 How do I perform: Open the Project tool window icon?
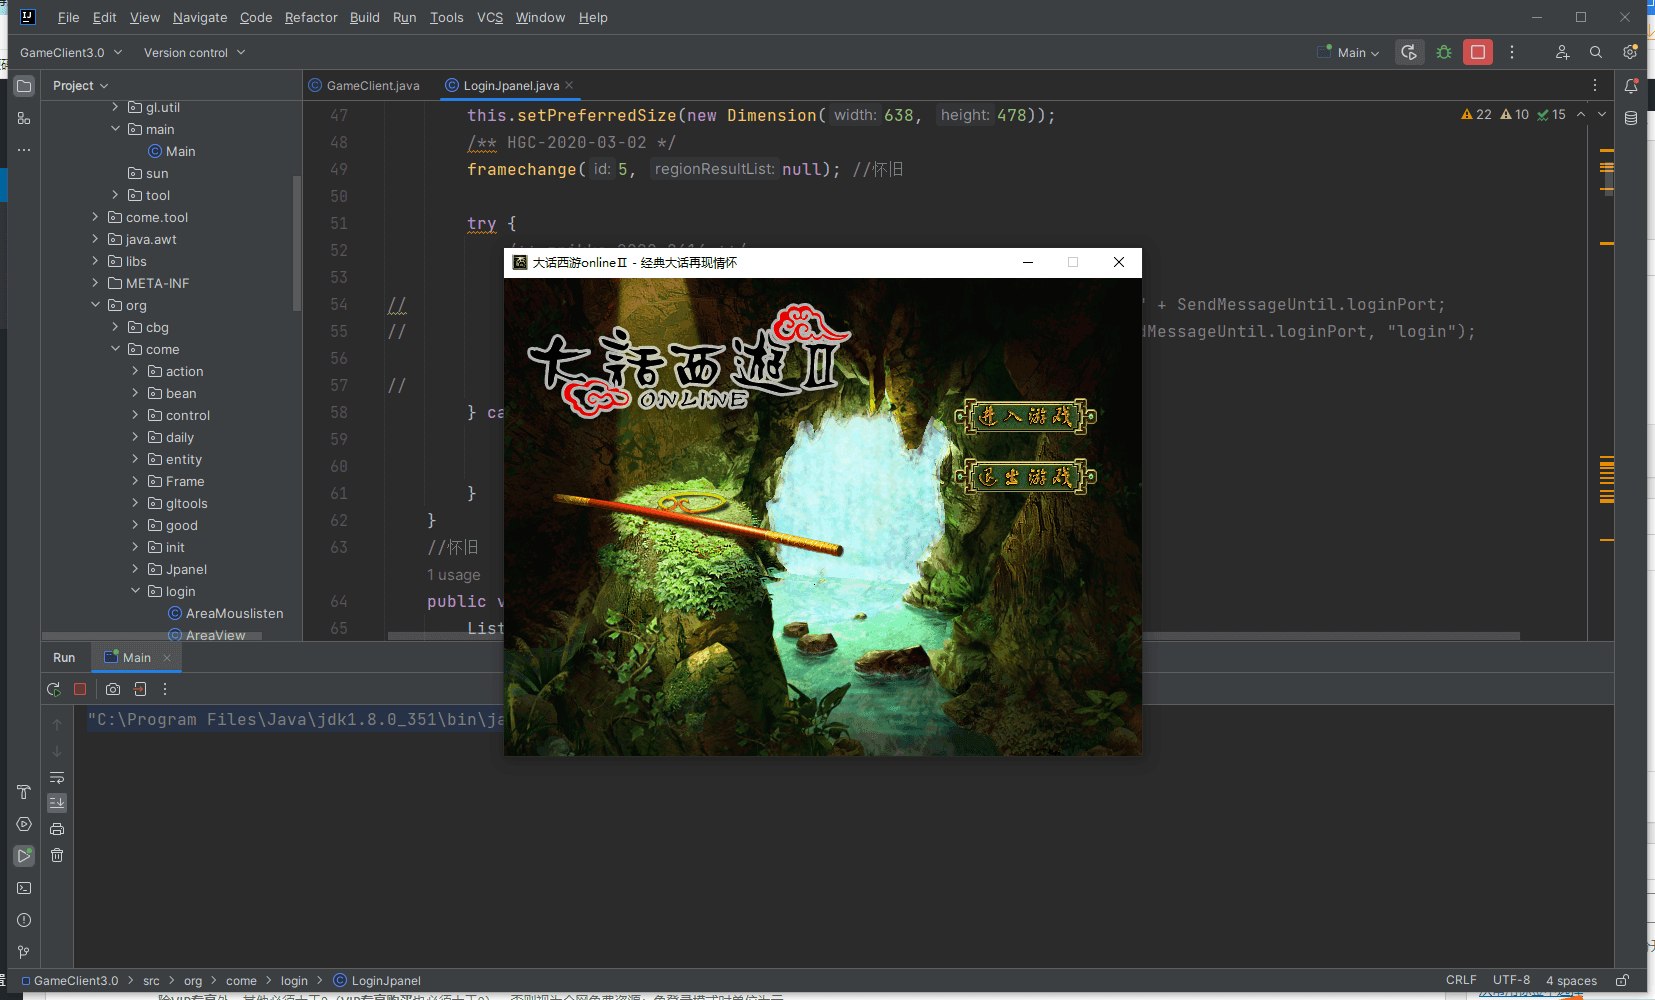click(24, 86)
